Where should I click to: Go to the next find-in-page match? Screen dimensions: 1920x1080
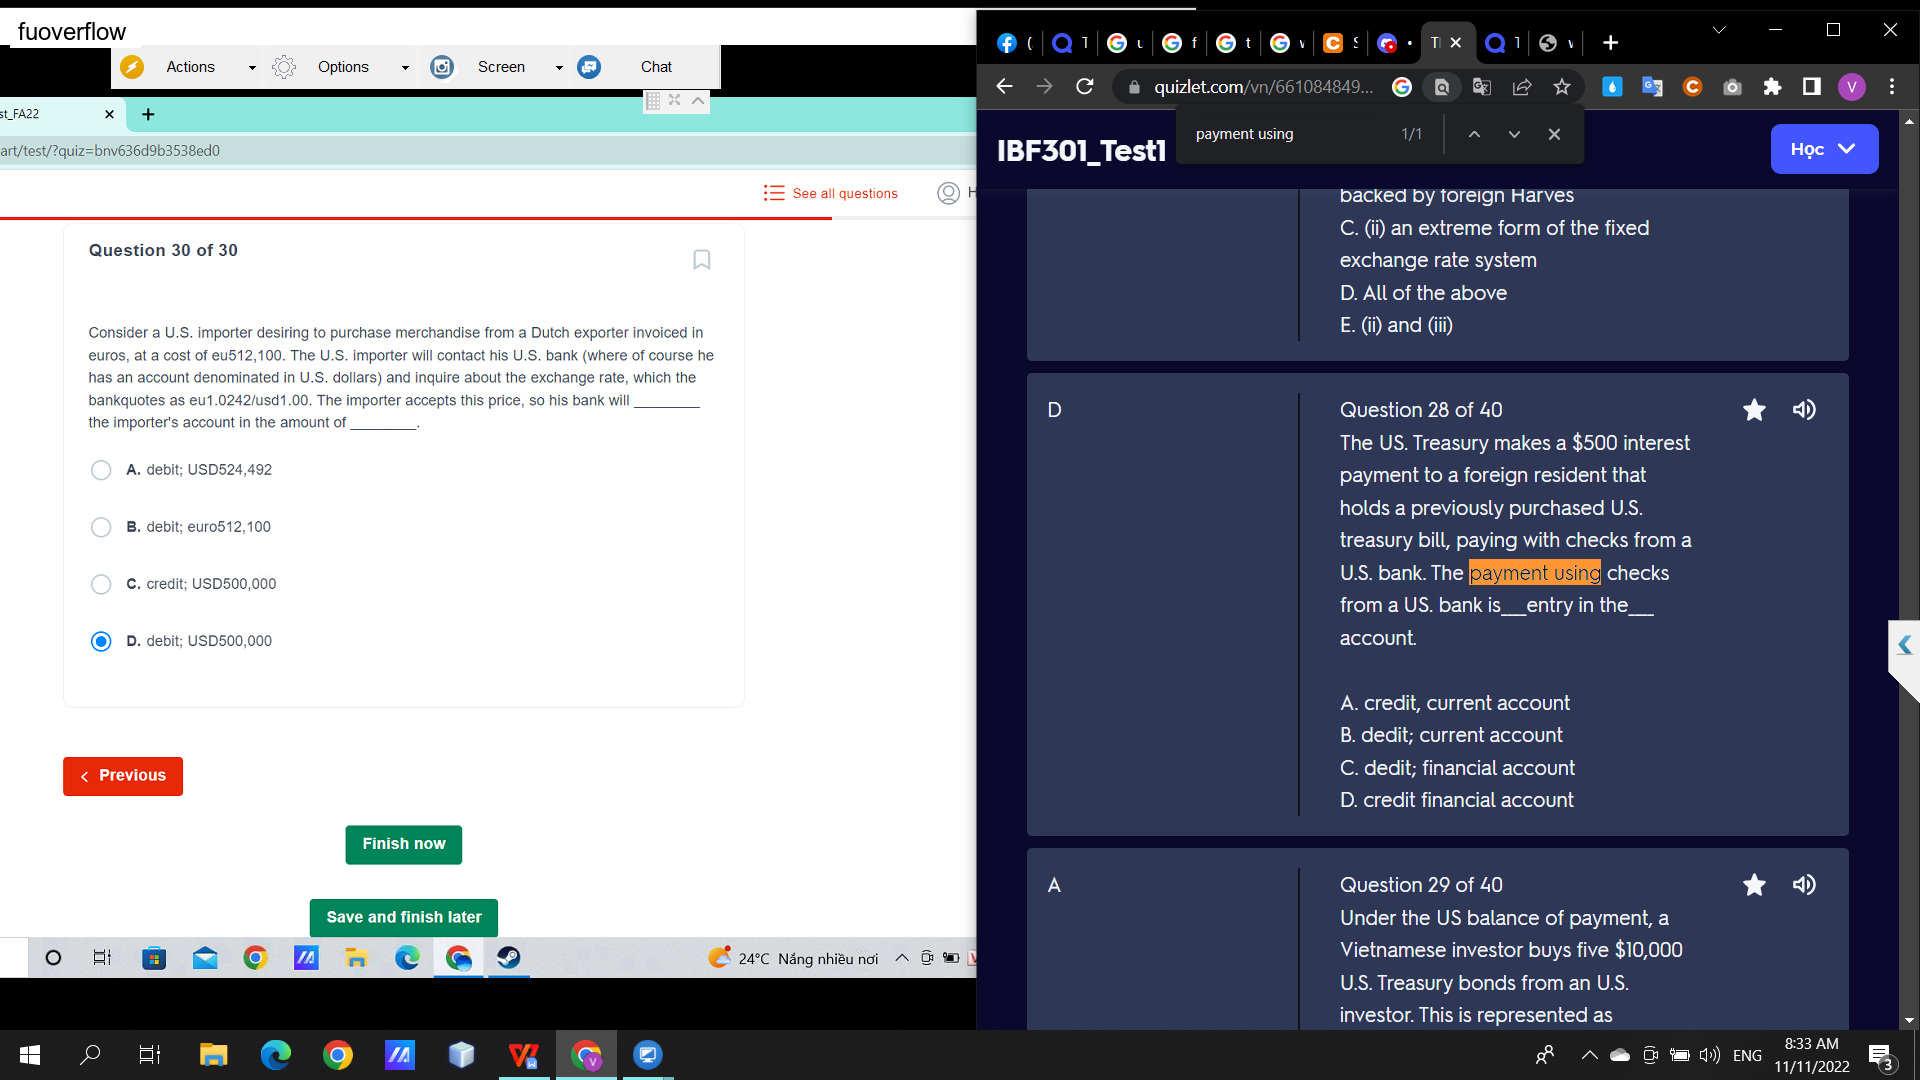click(x=1514, y=134)
